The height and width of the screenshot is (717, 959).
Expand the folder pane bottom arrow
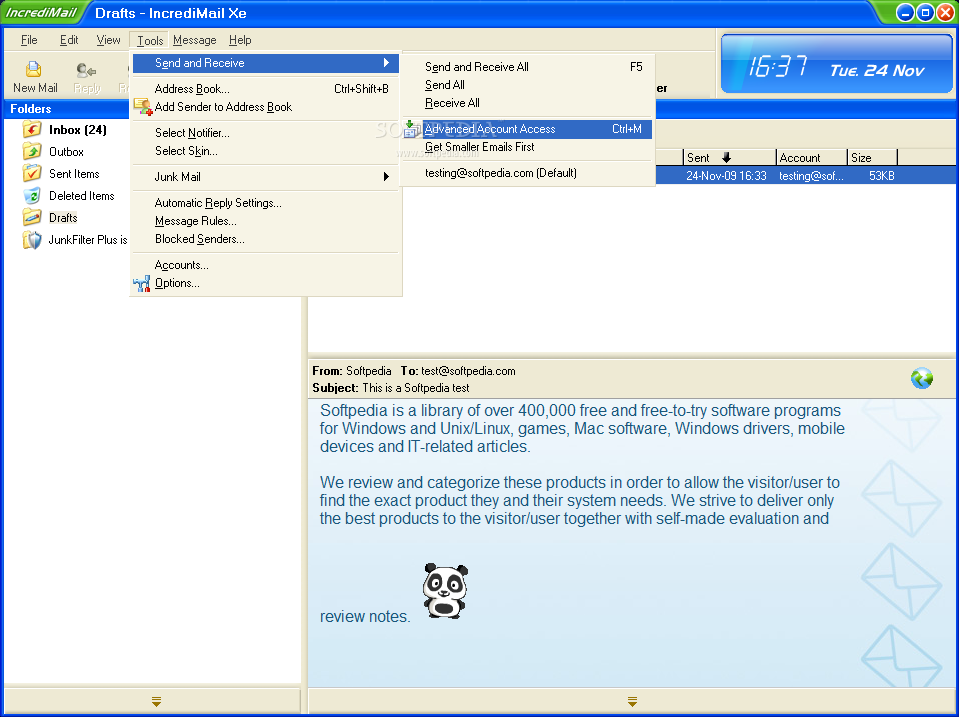[157, 701]
